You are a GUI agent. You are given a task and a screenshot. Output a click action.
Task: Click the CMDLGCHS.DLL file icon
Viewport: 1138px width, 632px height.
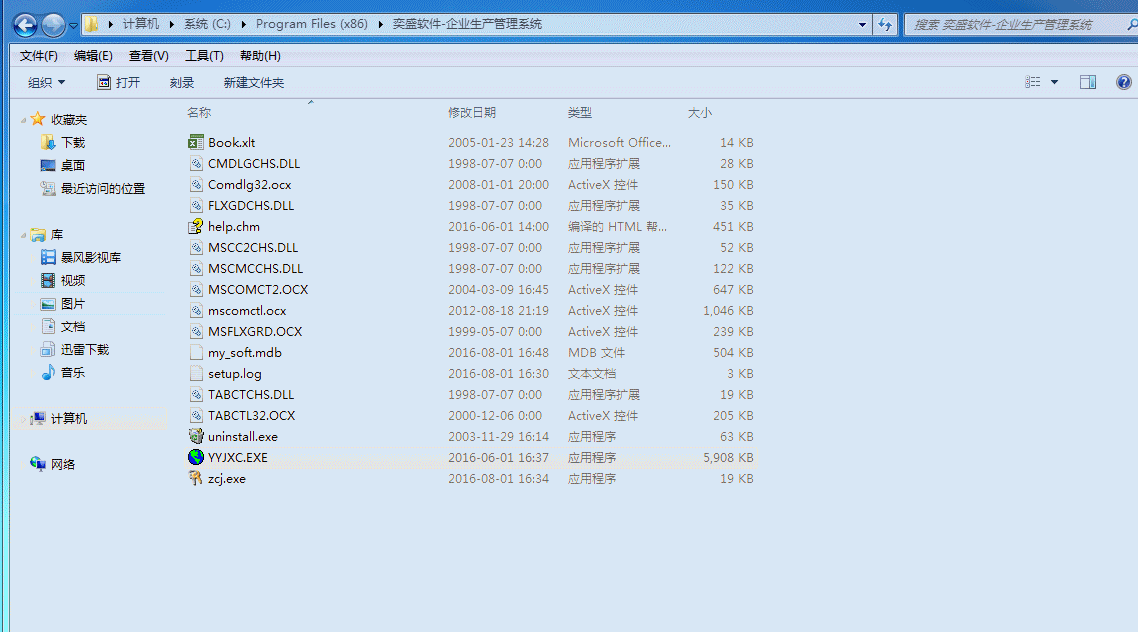[195, 163]
